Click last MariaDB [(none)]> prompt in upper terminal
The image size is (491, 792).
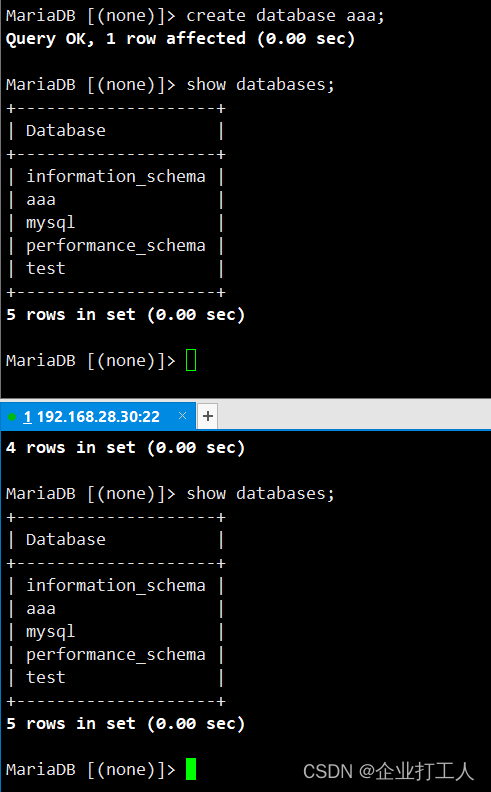click(x=91, y=361)
